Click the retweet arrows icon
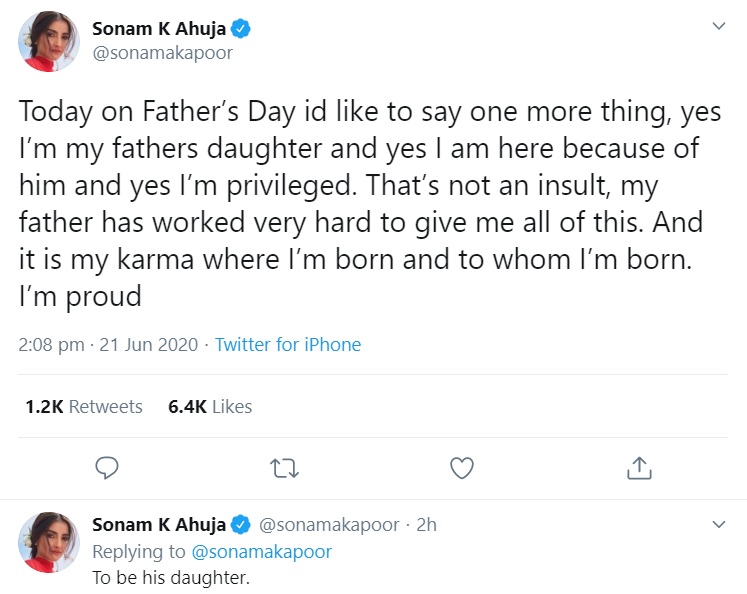Screen dimensions: 747x594 [283, 467]
